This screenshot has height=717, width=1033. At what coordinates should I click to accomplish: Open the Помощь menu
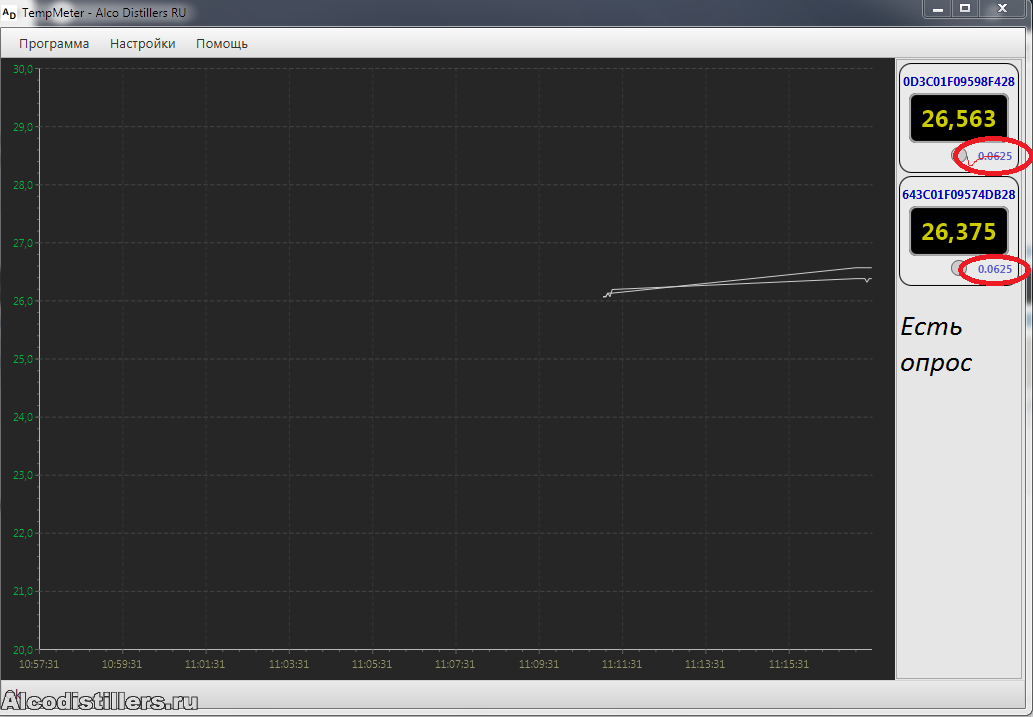tap(222, 43)
